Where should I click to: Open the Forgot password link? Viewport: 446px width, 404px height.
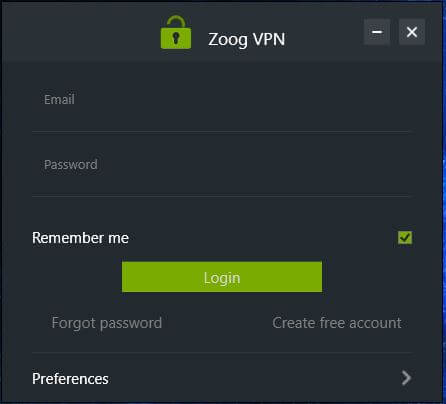pyautogui.click(x=107, y=323)
